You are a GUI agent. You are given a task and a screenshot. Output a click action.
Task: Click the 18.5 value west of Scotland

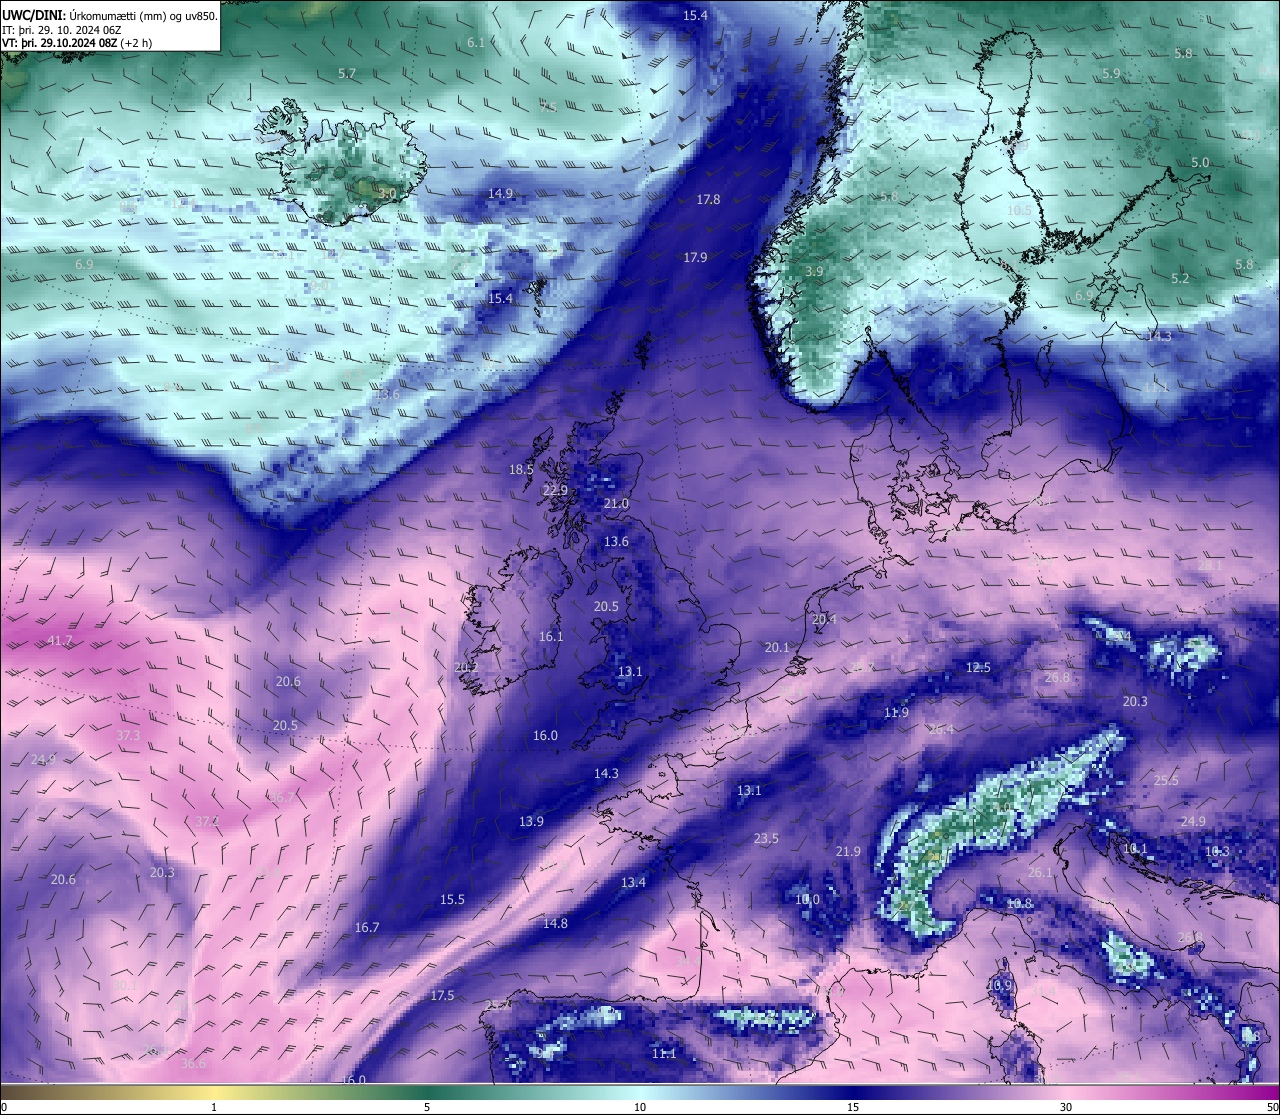521,469
